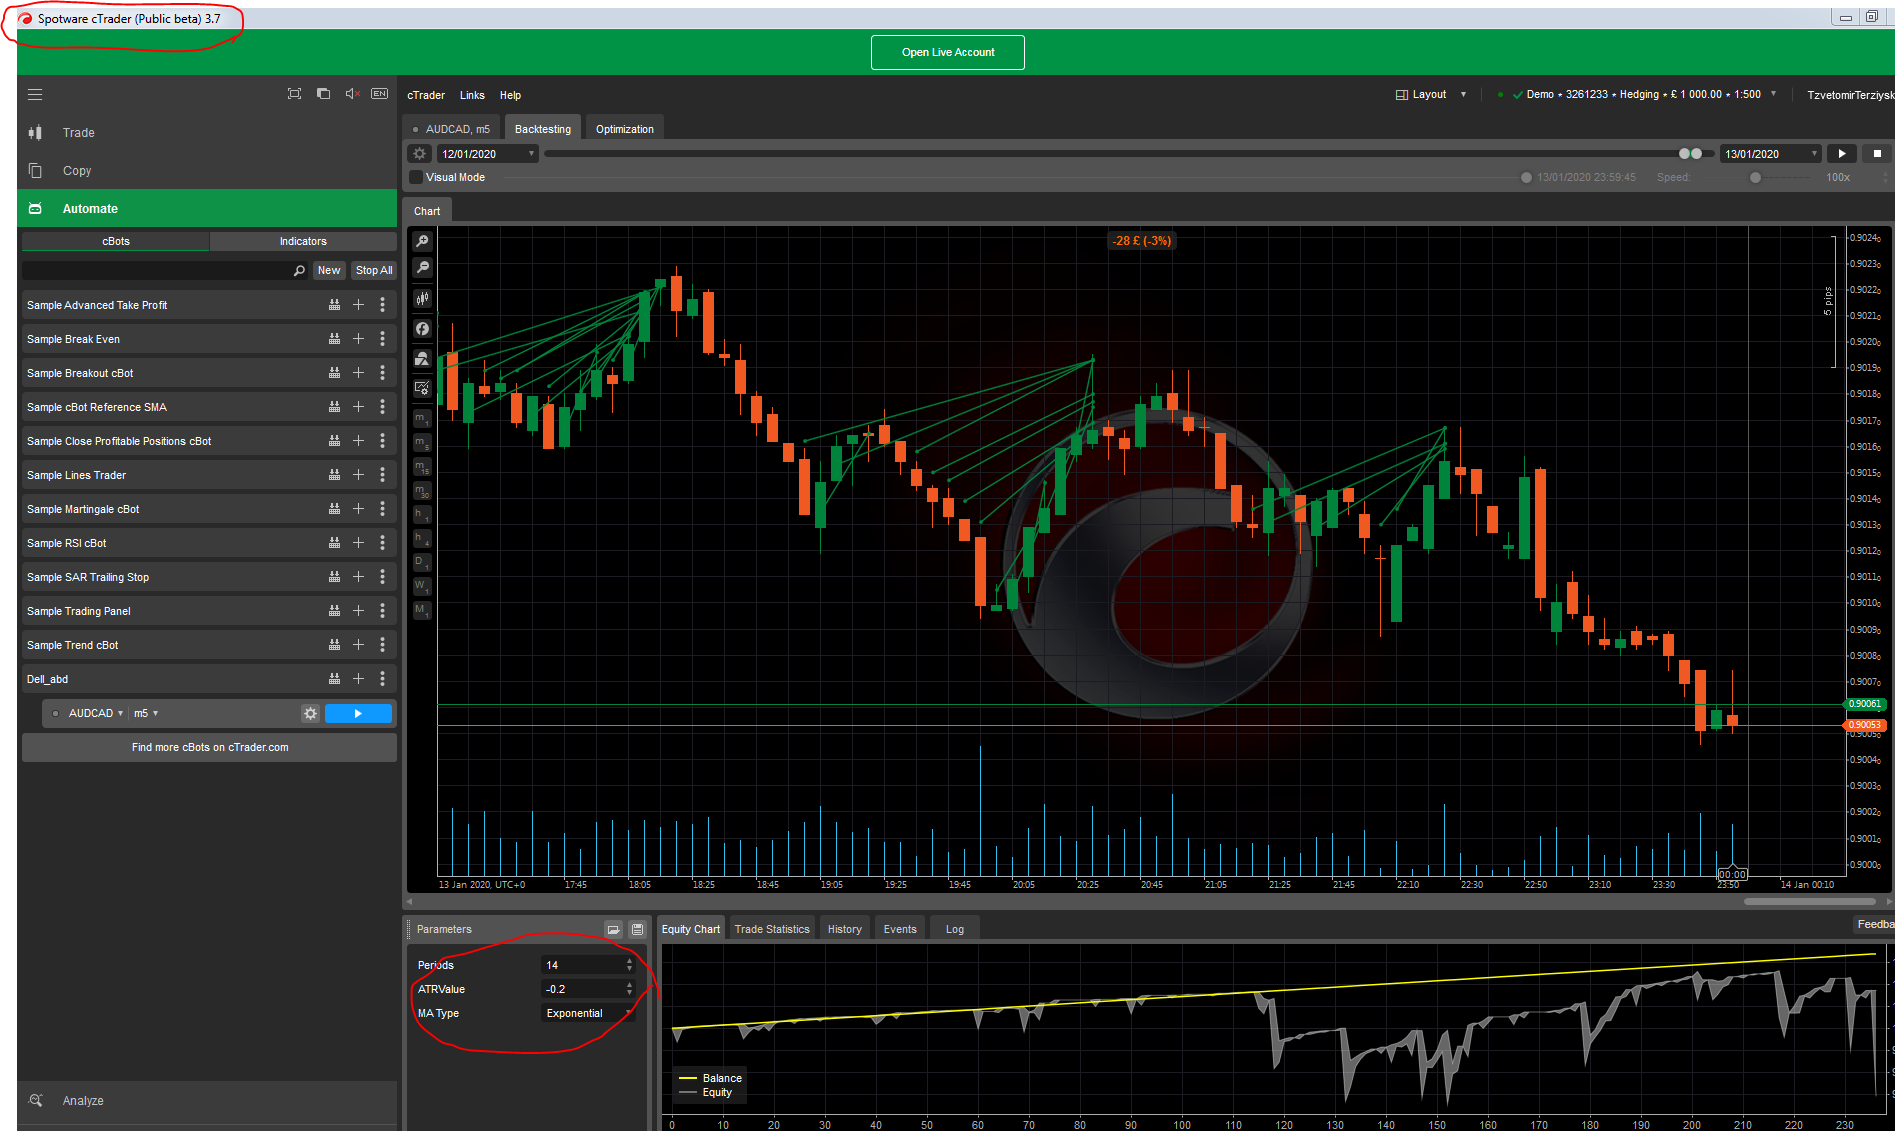The width and height of the screenshot is (1895, 1131).
Task: Change chart type with candlestick icon
Action: coord(422,298)
